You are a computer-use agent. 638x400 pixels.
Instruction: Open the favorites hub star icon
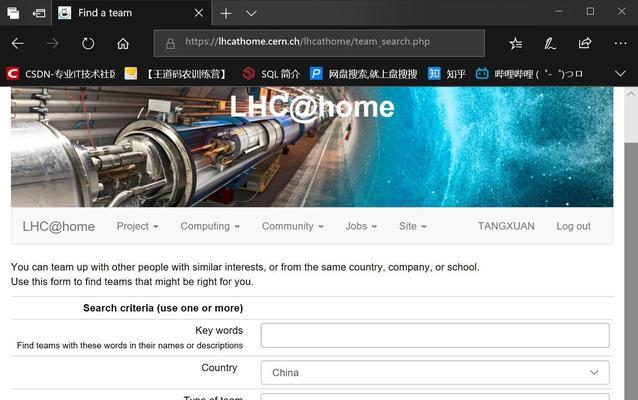tap(516, 43)
